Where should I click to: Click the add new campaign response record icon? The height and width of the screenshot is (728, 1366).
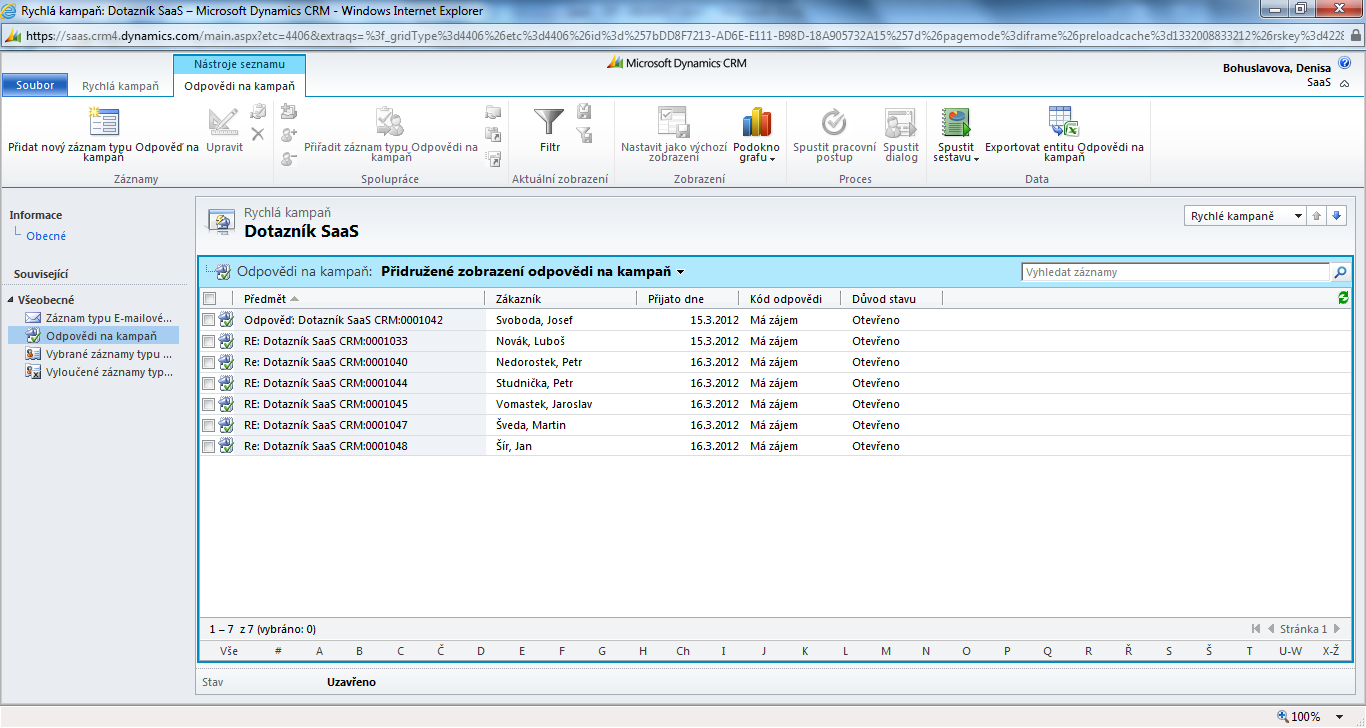(104, 122)
